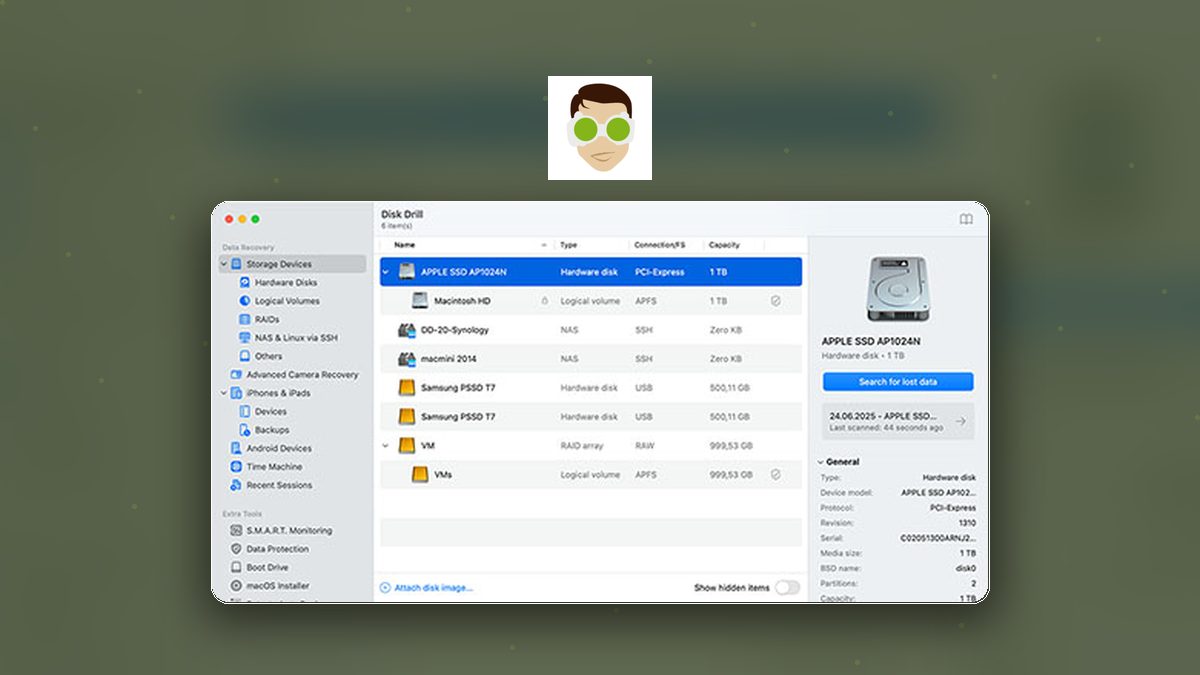Viewport: 1200px width, 675px height.
Task: Click the Disk Drill avatar logo above the window
Action: [600, 128]
